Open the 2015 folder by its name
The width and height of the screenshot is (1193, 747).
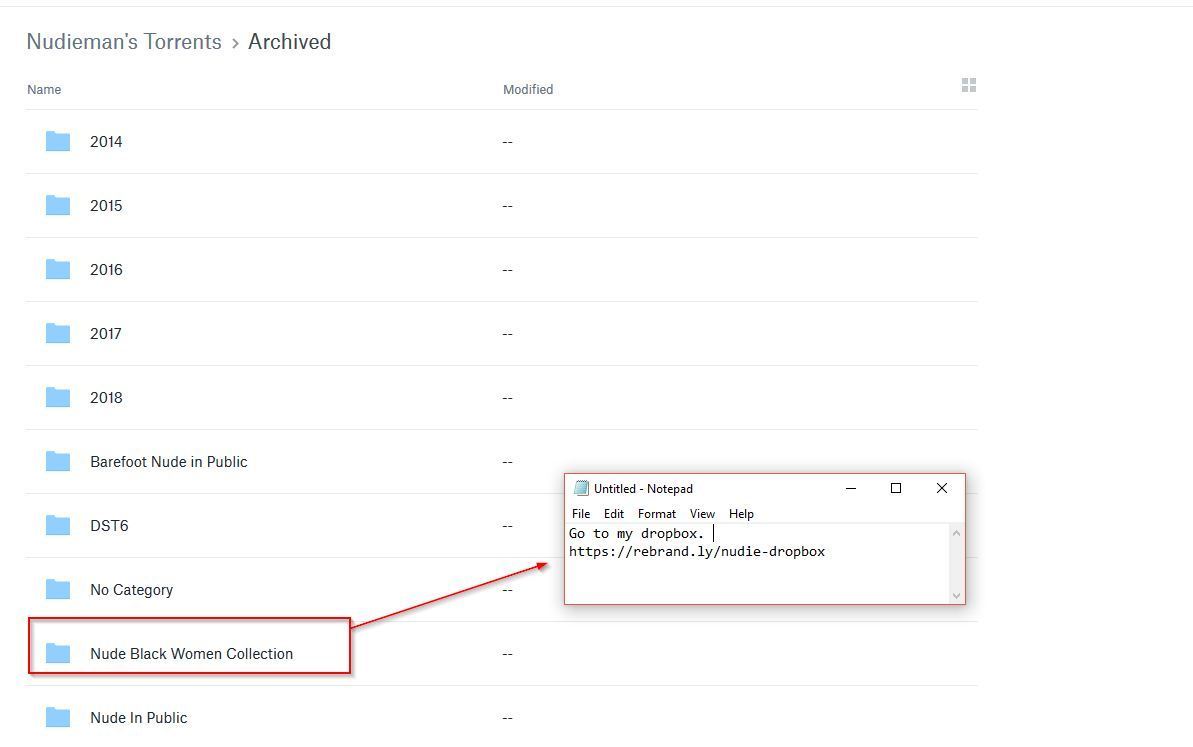(106, 206)
